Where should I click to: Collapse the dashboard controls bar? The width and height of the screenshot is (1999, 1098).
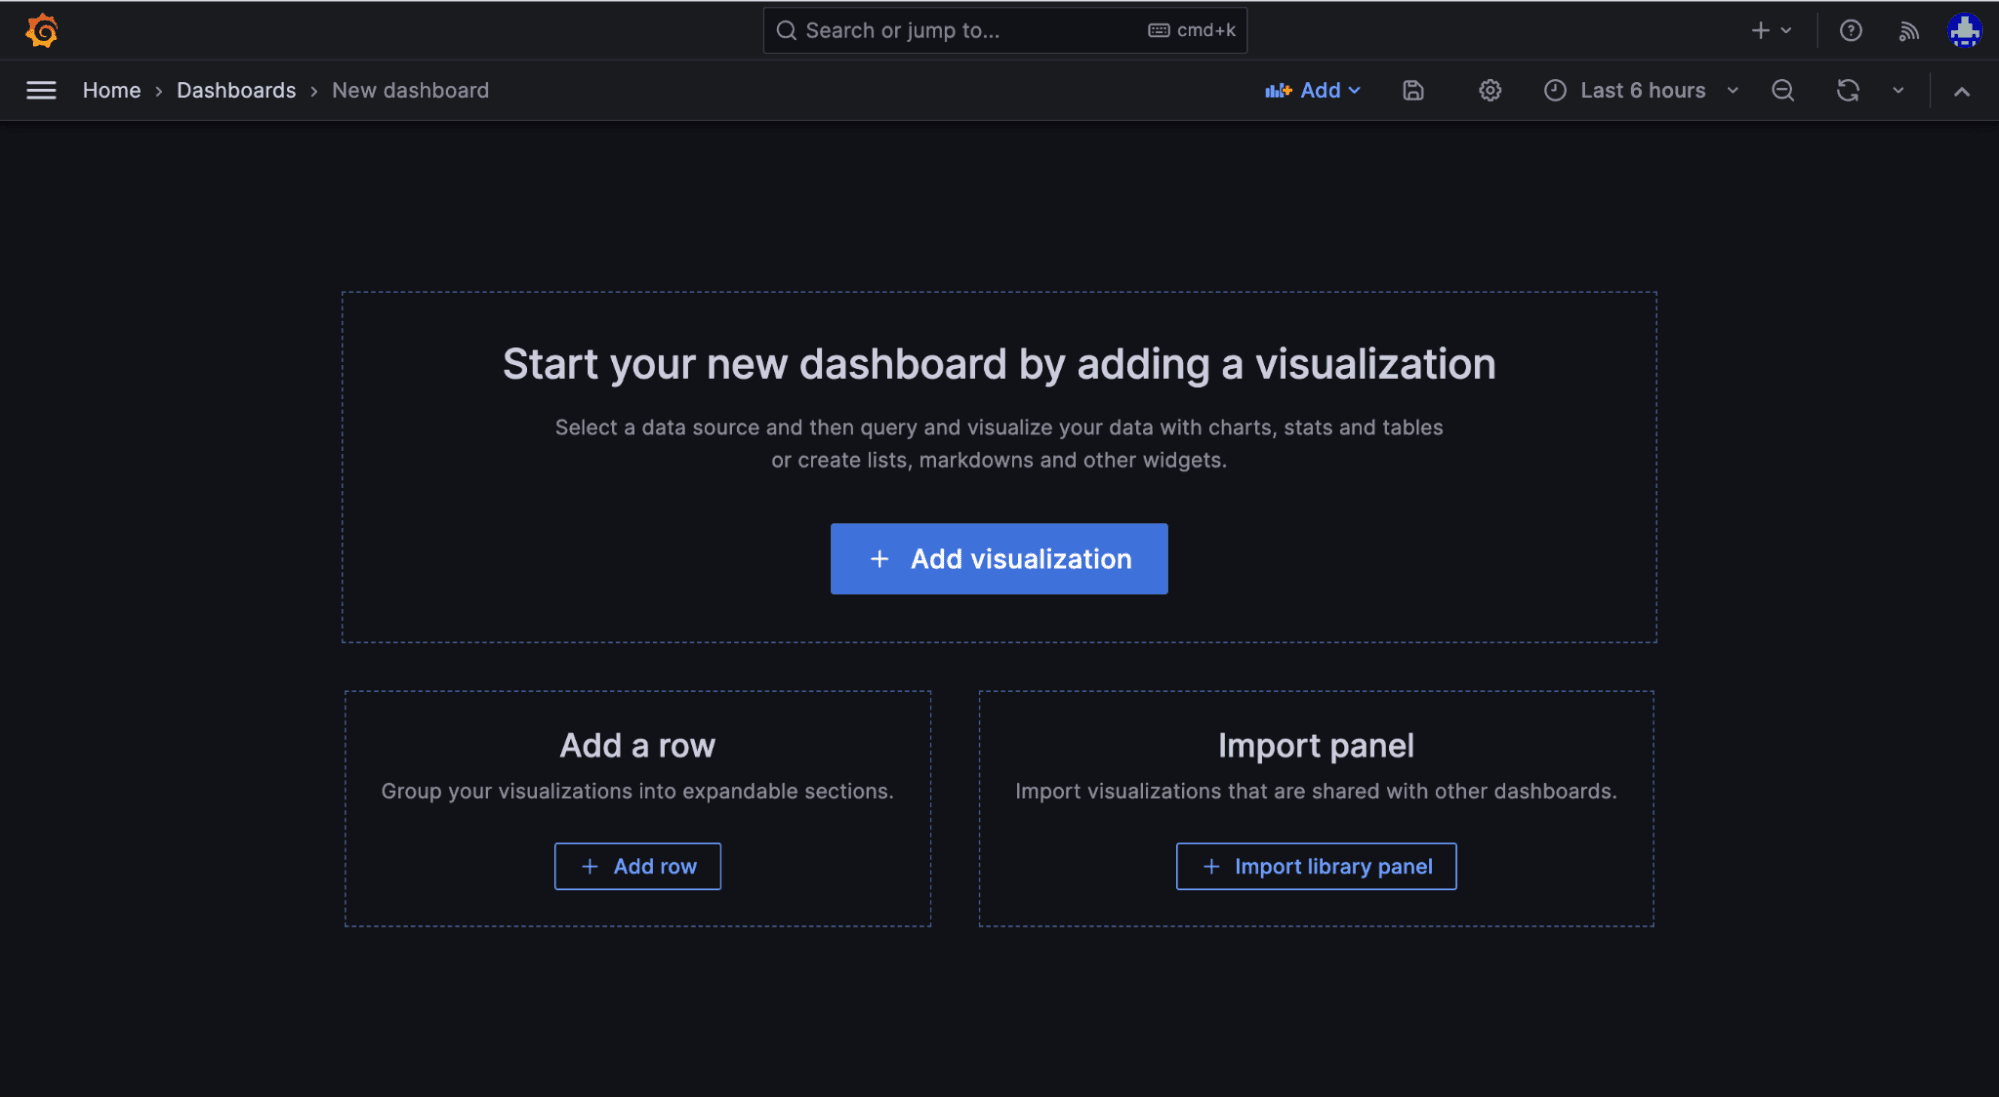(x=1961, y=90)
